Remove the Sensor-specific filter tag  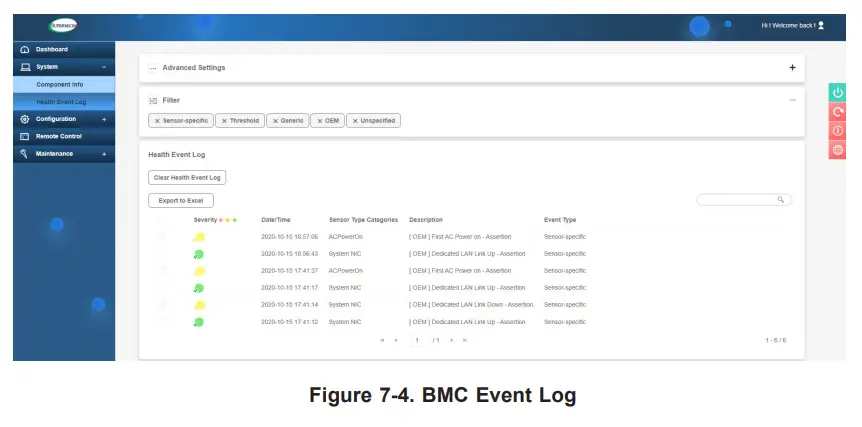point(157,121)
